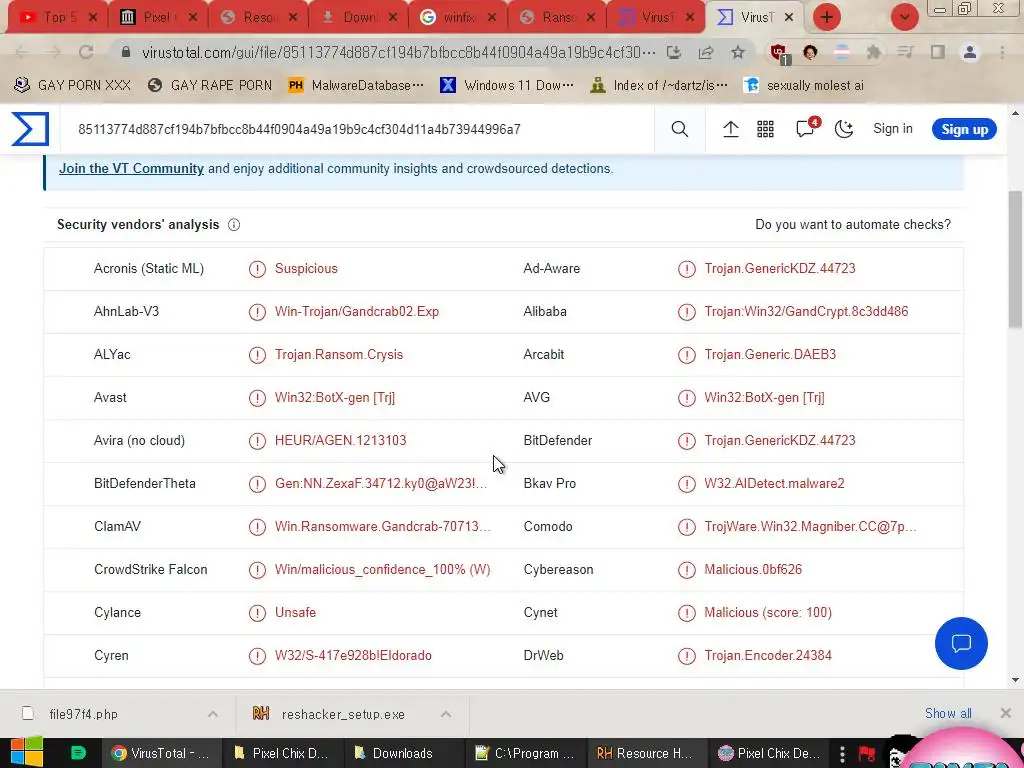The image size is (1024, 768).
Task: Expand reshacker_setup.exe download options chevron
Action: (x=446, y=714)
